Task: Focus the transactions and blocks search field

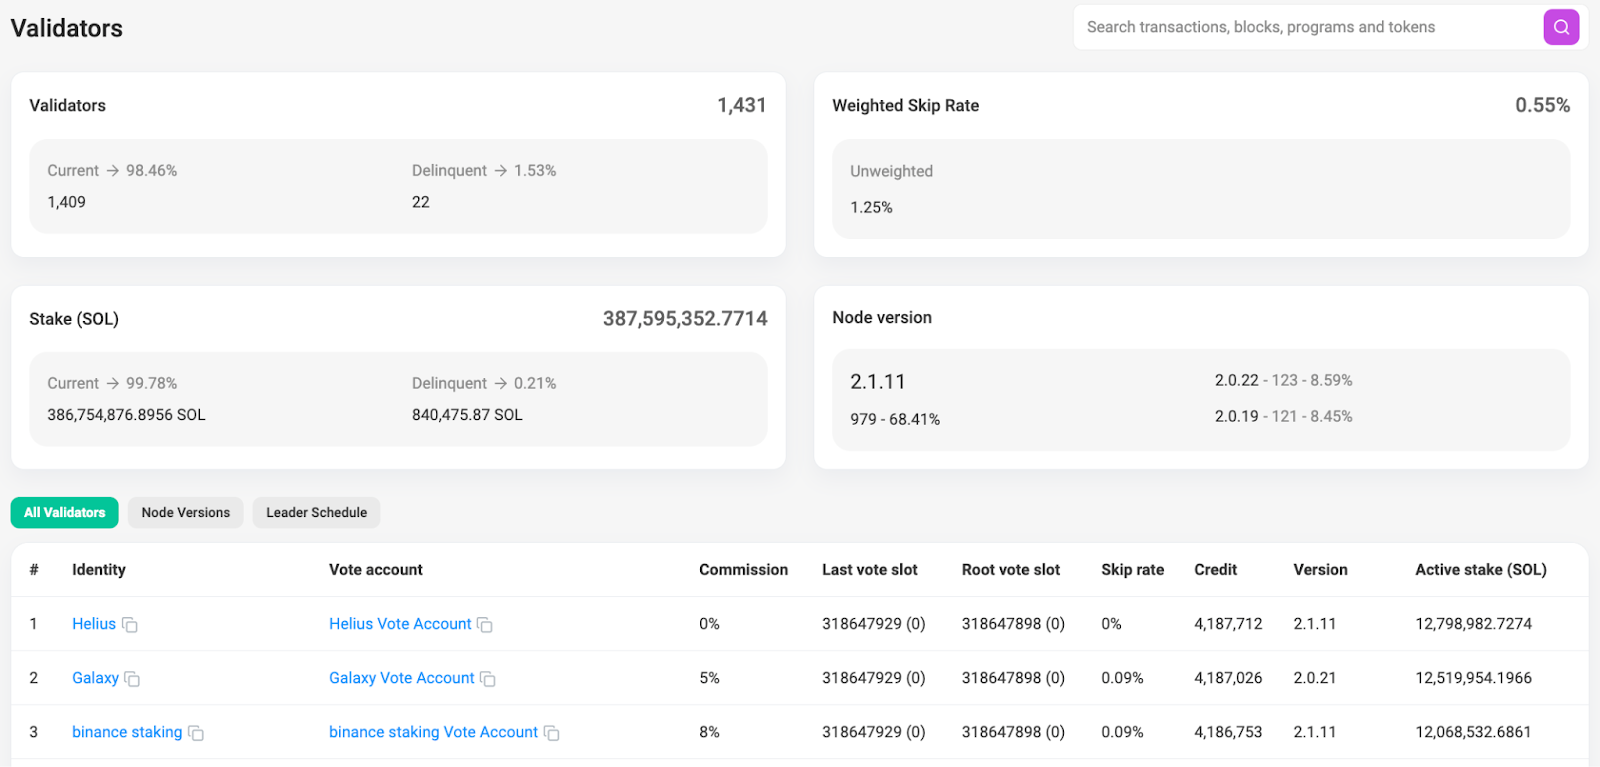Action: click(x=1300, y=27)
